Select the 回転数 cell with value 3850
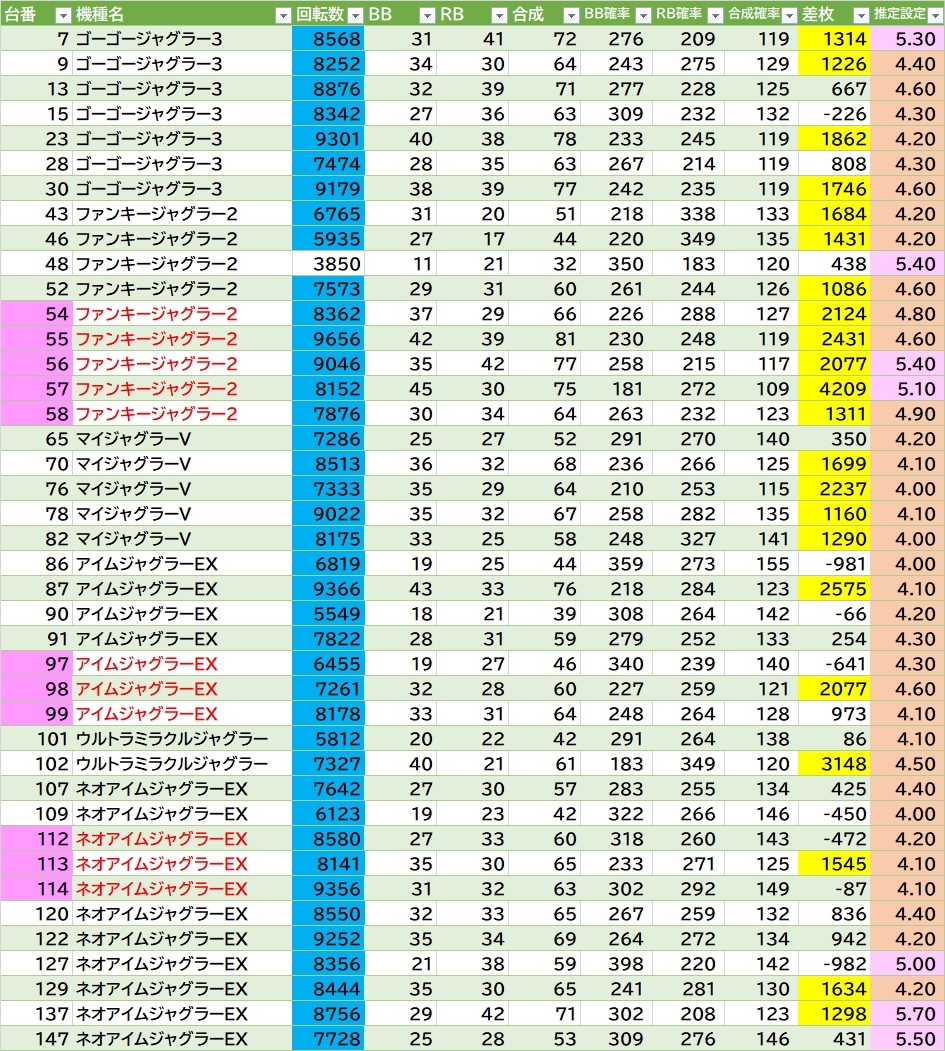This screenshot has height=1051, width=945. tap(328, 264)
